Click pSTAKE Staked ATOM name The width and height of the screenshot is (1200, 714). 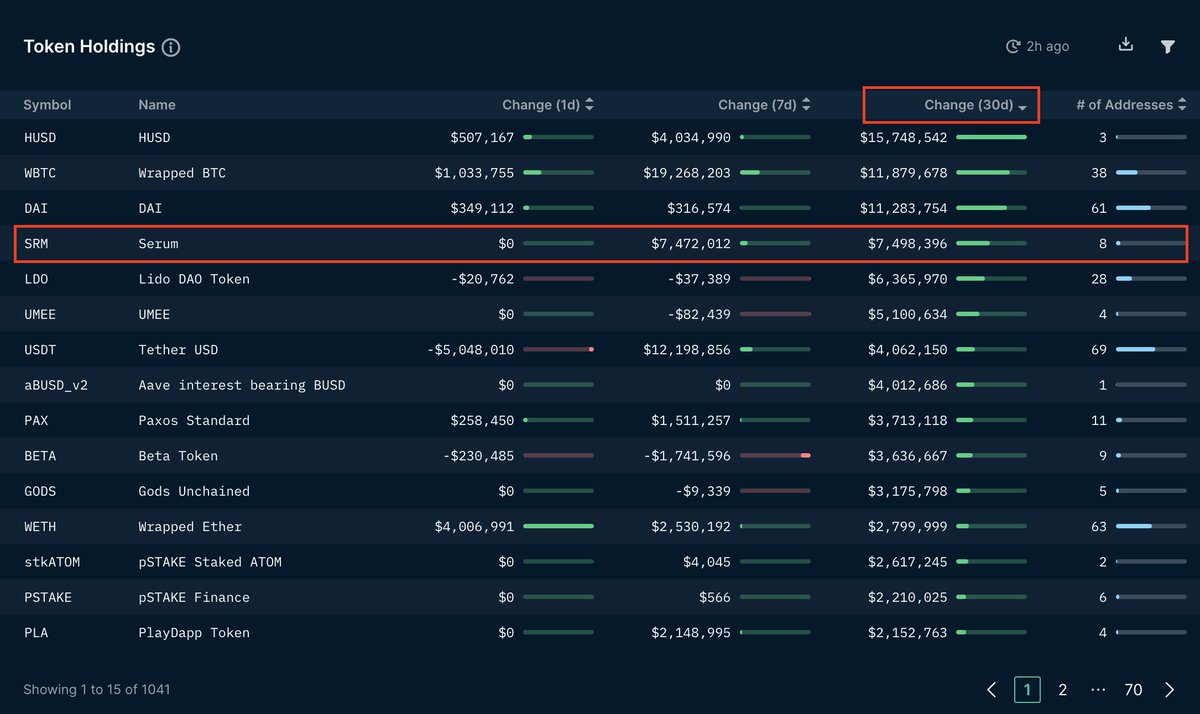210,562
